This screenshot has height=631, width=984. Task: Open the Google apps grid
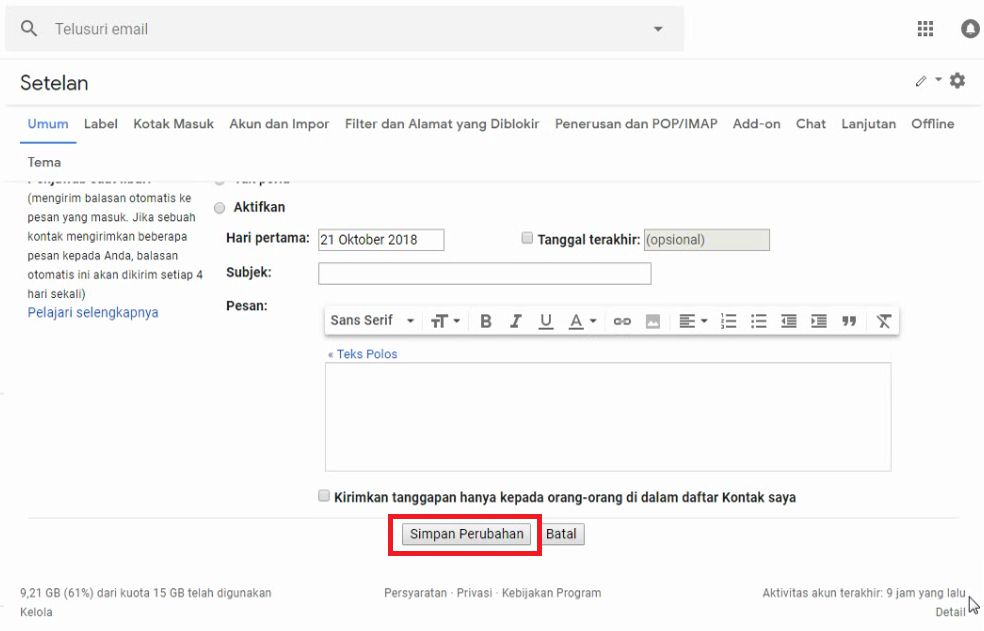click(x=925, y=28)
